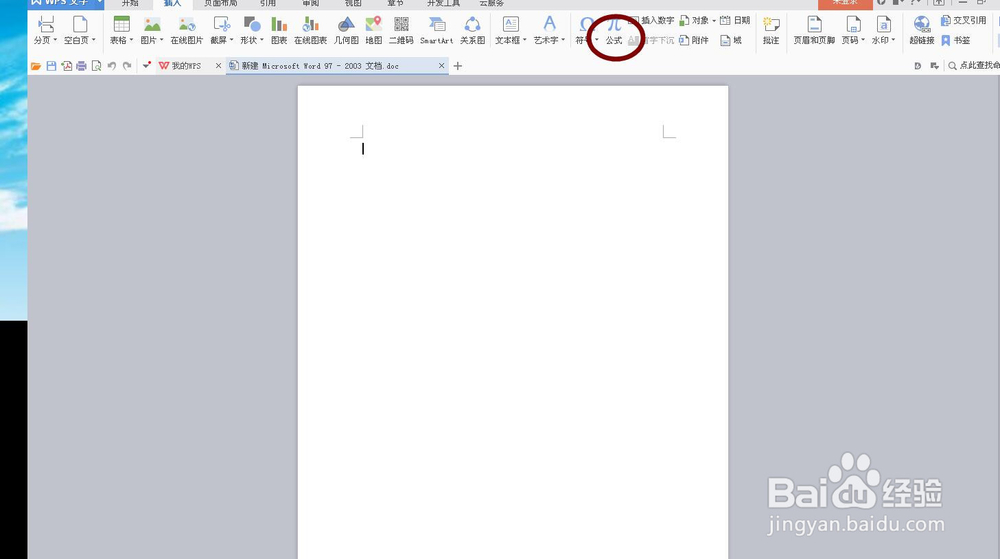Open the SmartArt insert tool
This screenshot has width=1000, height=559.
click(x=437, y=31)
